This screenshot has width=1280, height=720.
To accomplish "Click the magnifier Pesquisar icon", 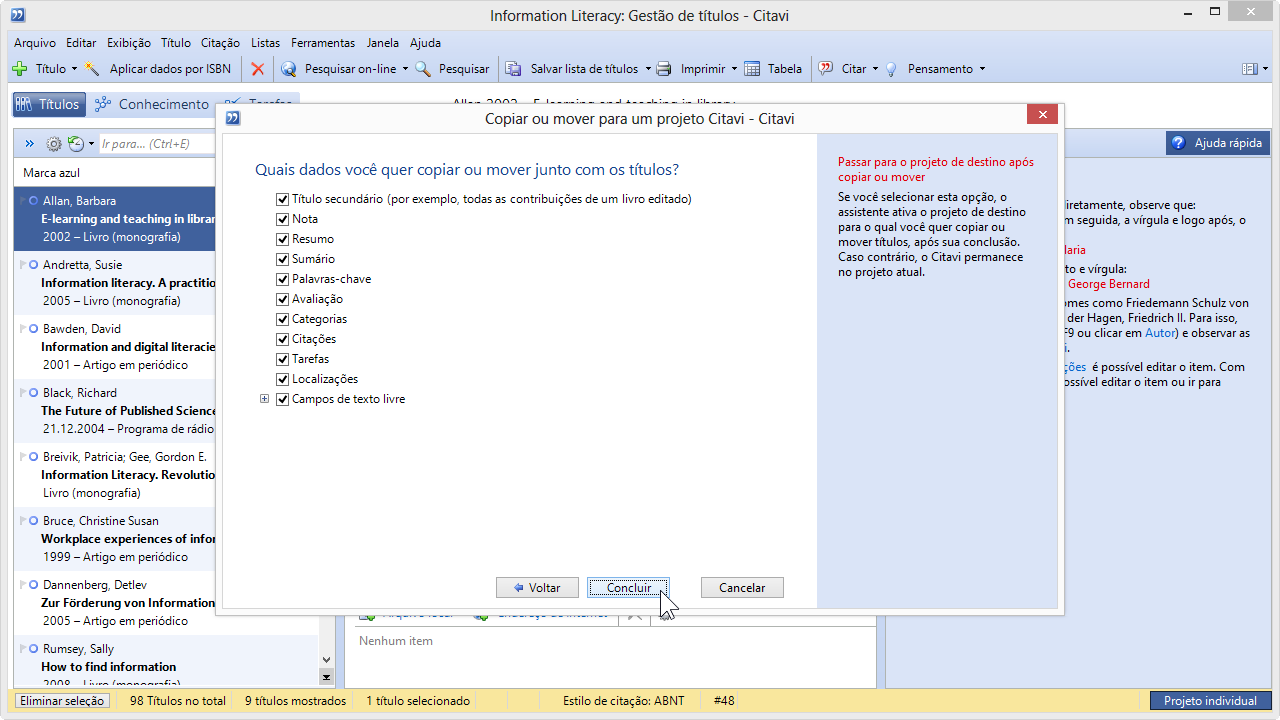I will (x=423, y=69).
